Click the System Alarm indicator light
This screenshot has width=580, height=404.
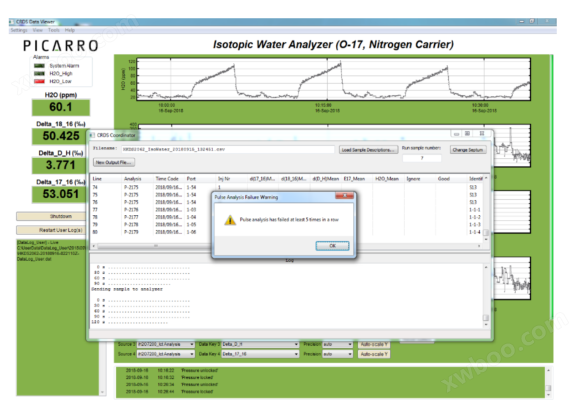pos(39,66)
